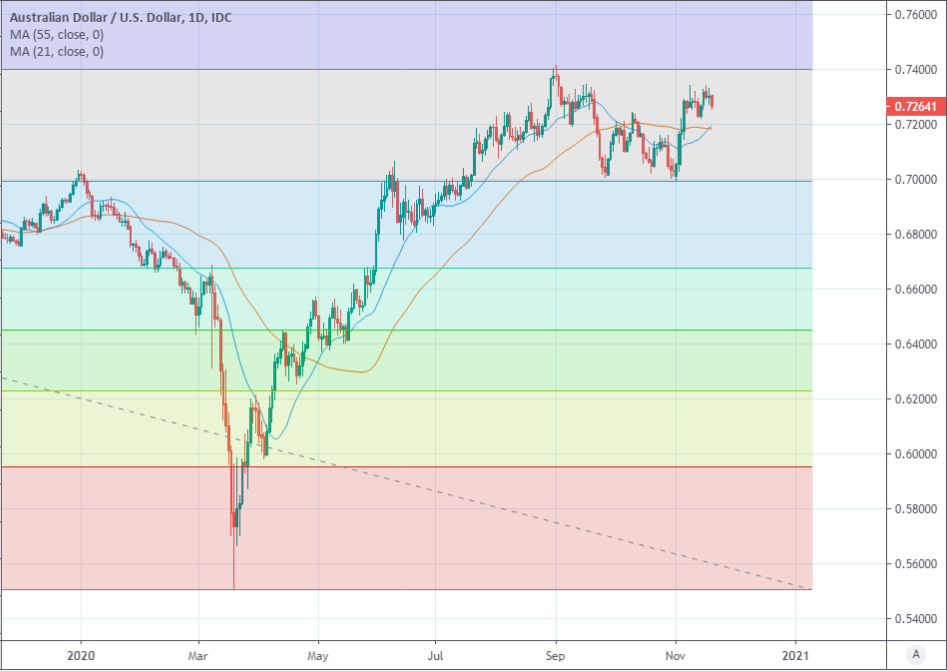Click the 0.54000 price axis label
The width and height of the screenshot is (947, 671).
(914, 619)
